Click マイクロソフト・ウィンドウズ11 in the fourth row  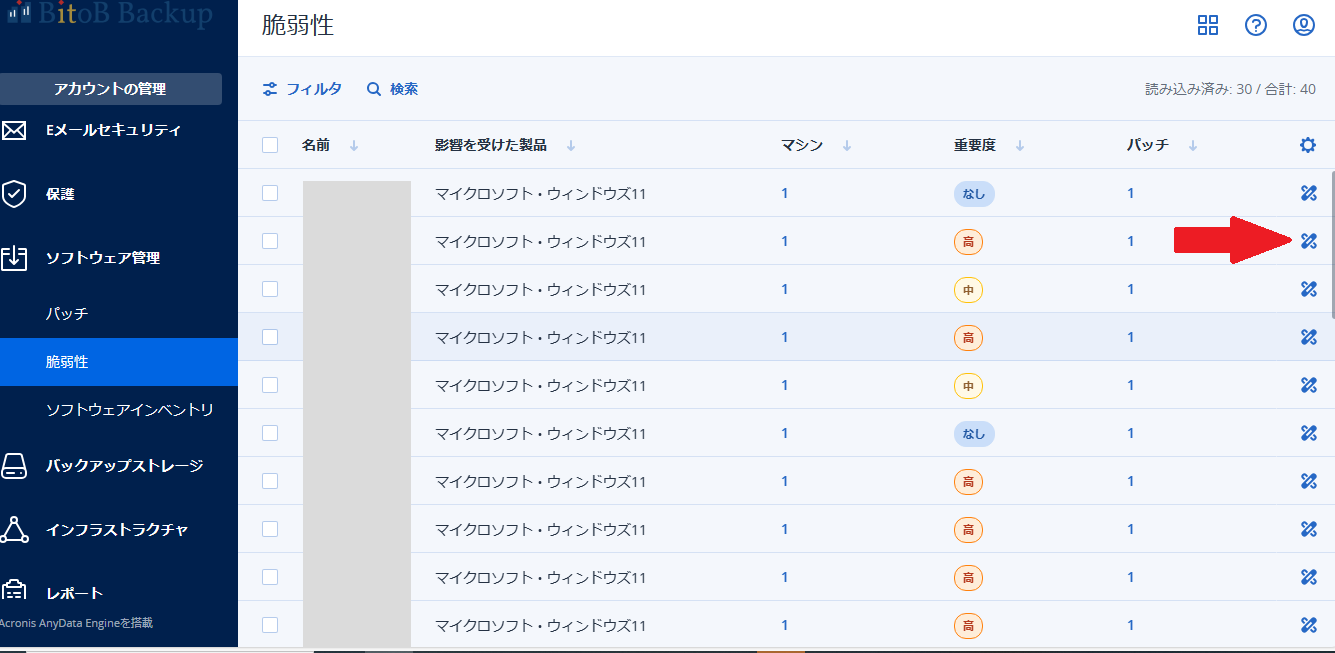(x=540, y=338)
